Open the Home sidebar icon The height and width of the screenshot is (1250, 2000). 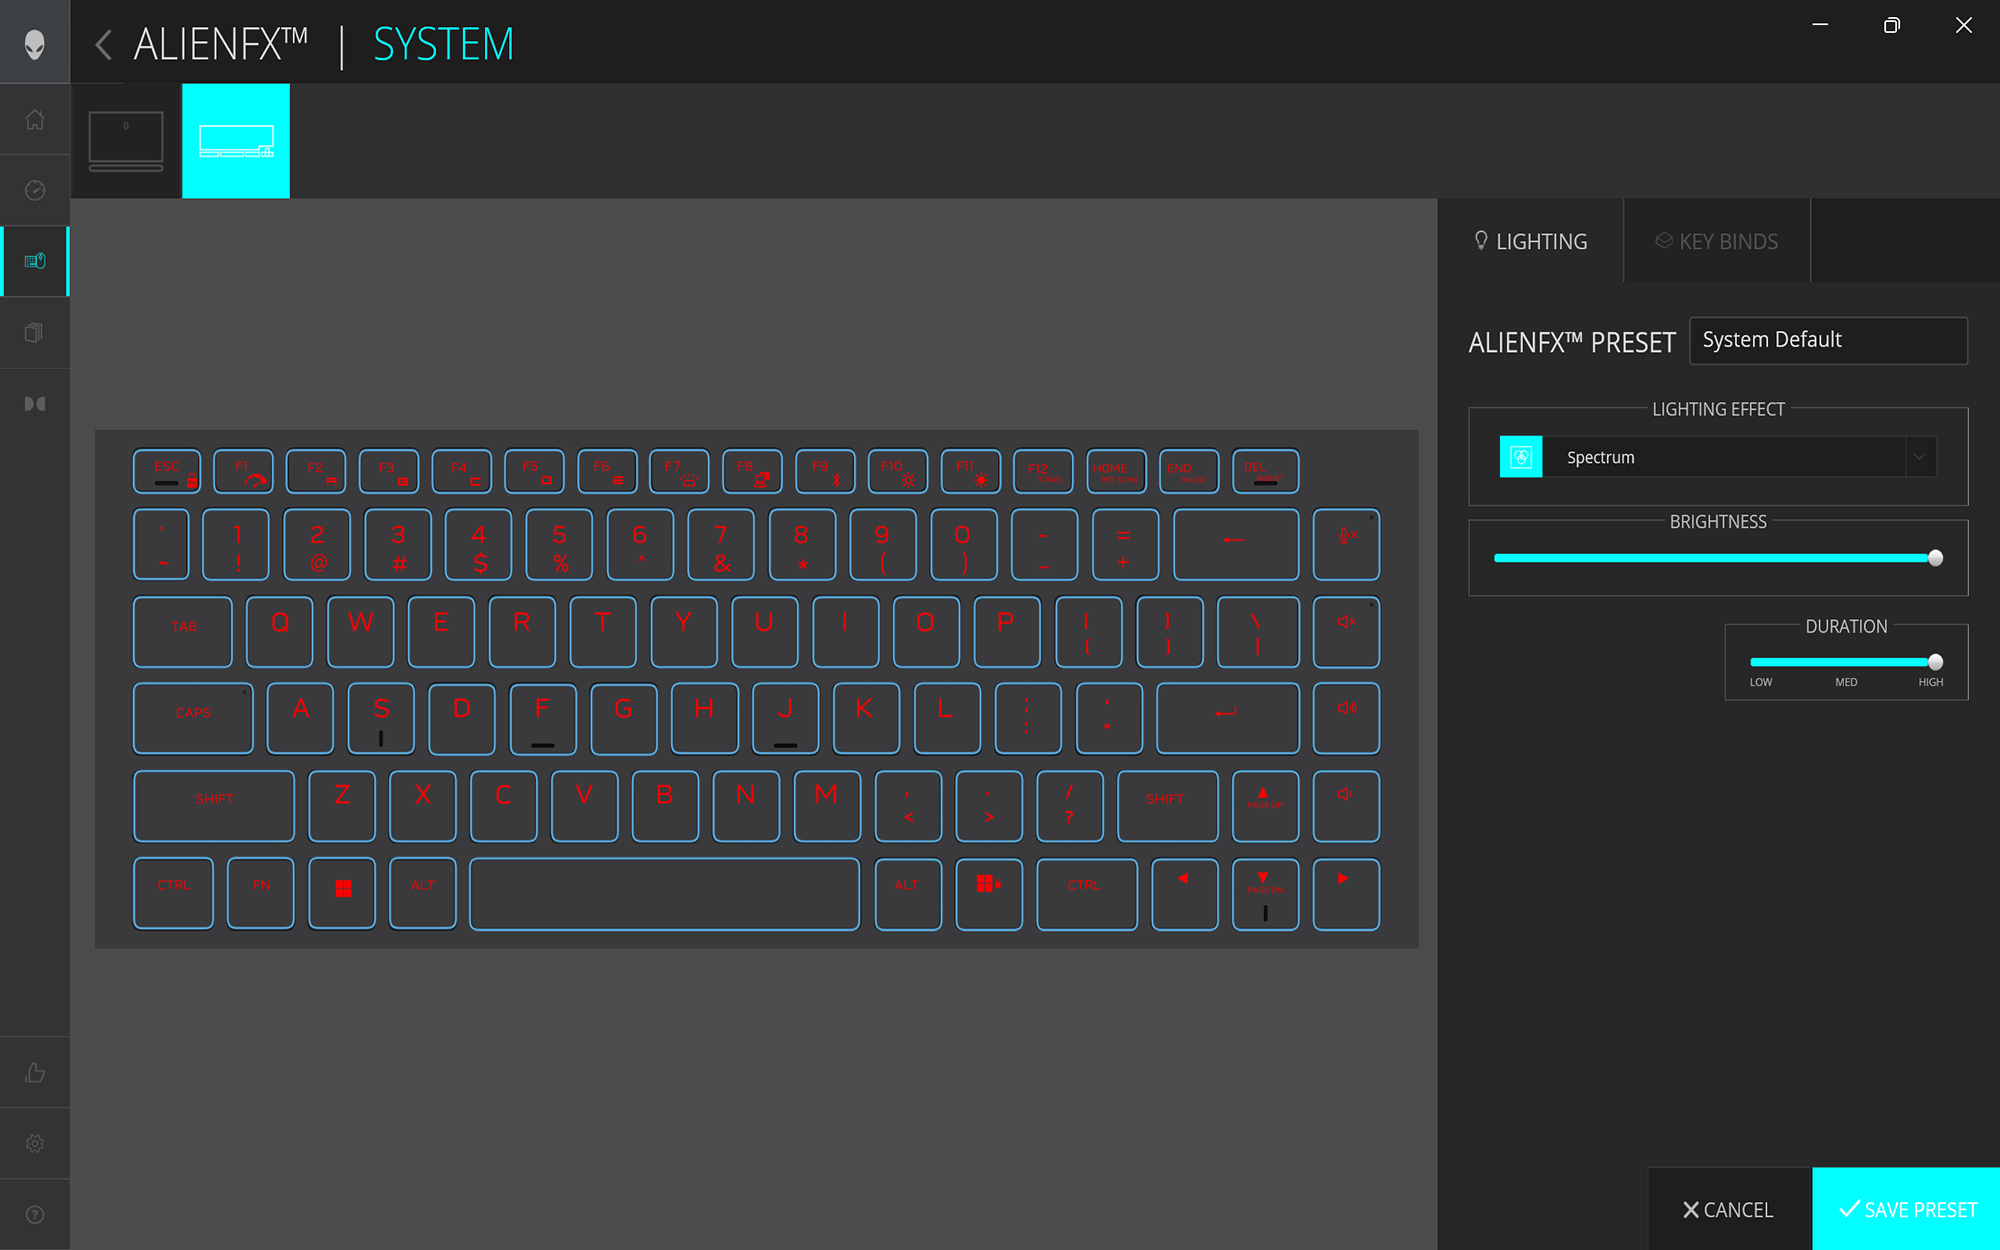point(35,120)
